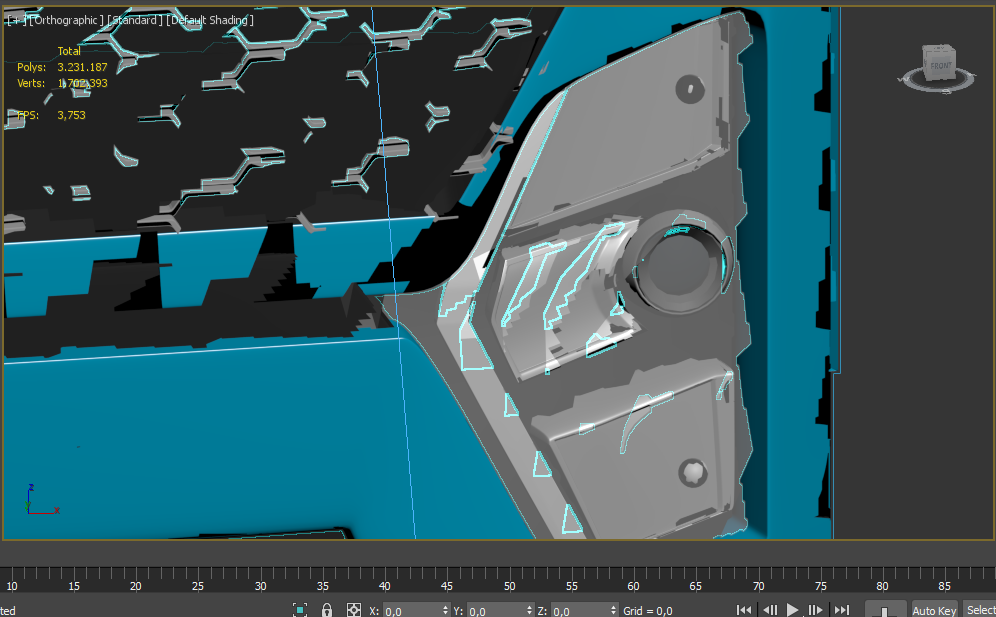The image size is (996, 617).
Task: Step to the previous frame
Action: [770, 610]
